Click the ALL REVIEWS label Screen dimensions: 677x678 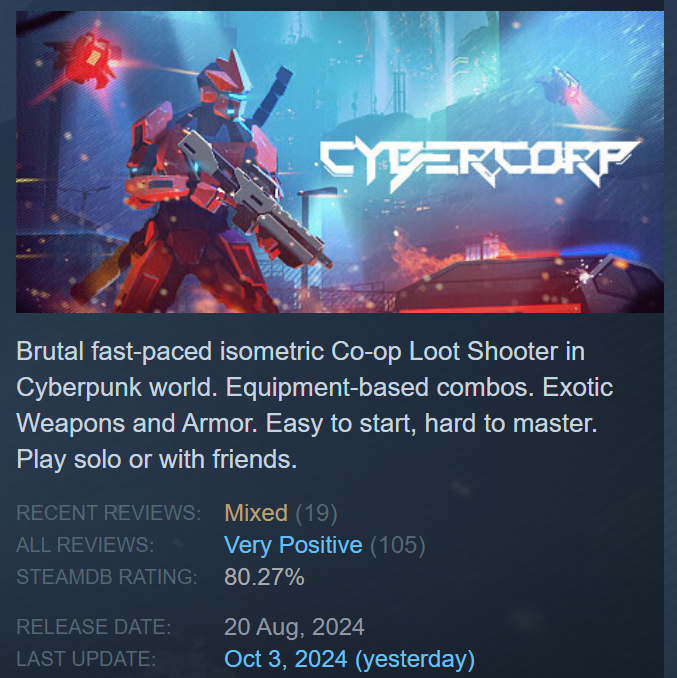[85, 545]
